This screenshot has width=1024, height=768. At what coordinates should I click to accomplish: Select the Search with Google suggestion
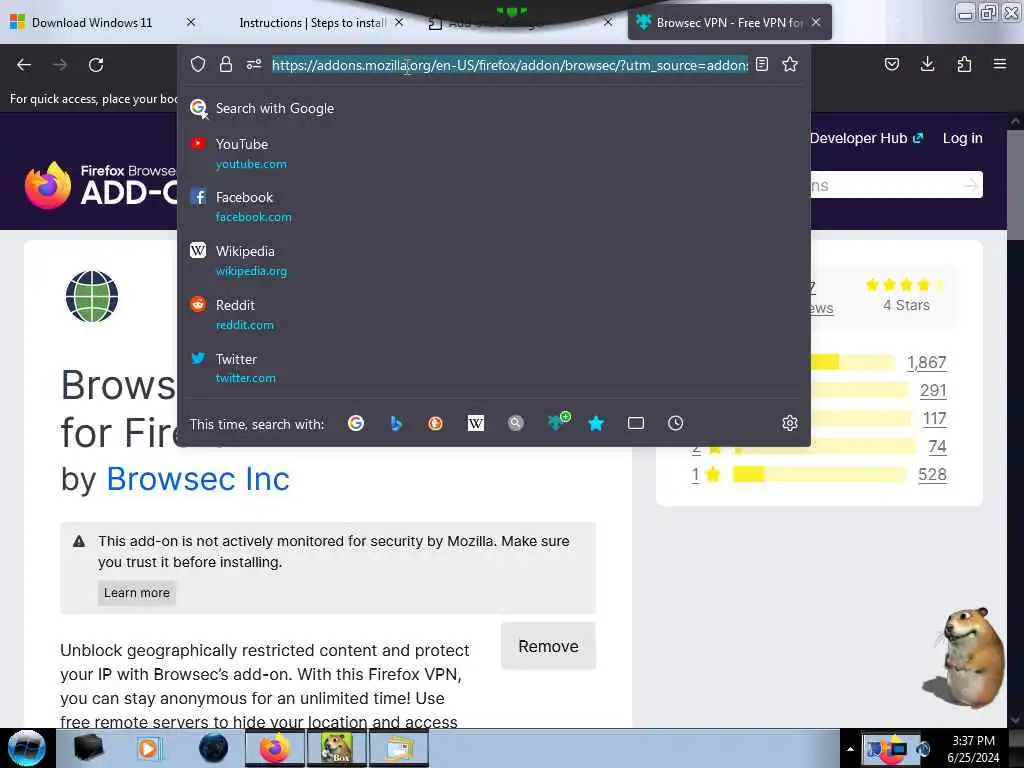[494, 108]
